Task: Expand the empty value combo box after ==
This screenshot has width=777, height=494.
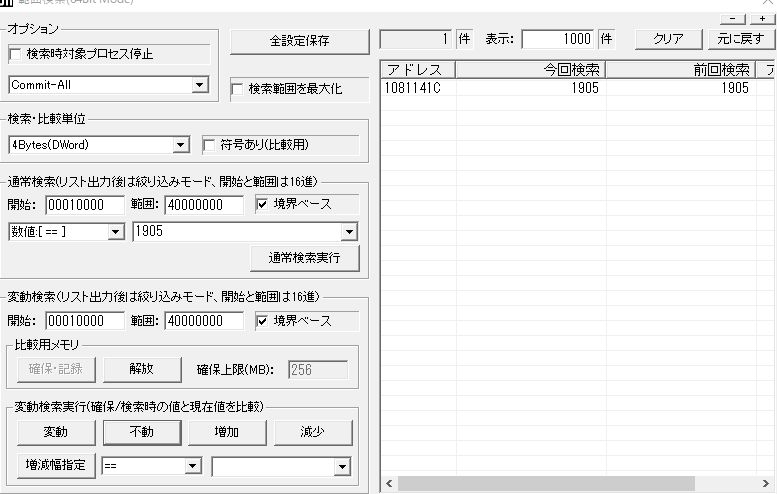Action: tap(341, 466)
